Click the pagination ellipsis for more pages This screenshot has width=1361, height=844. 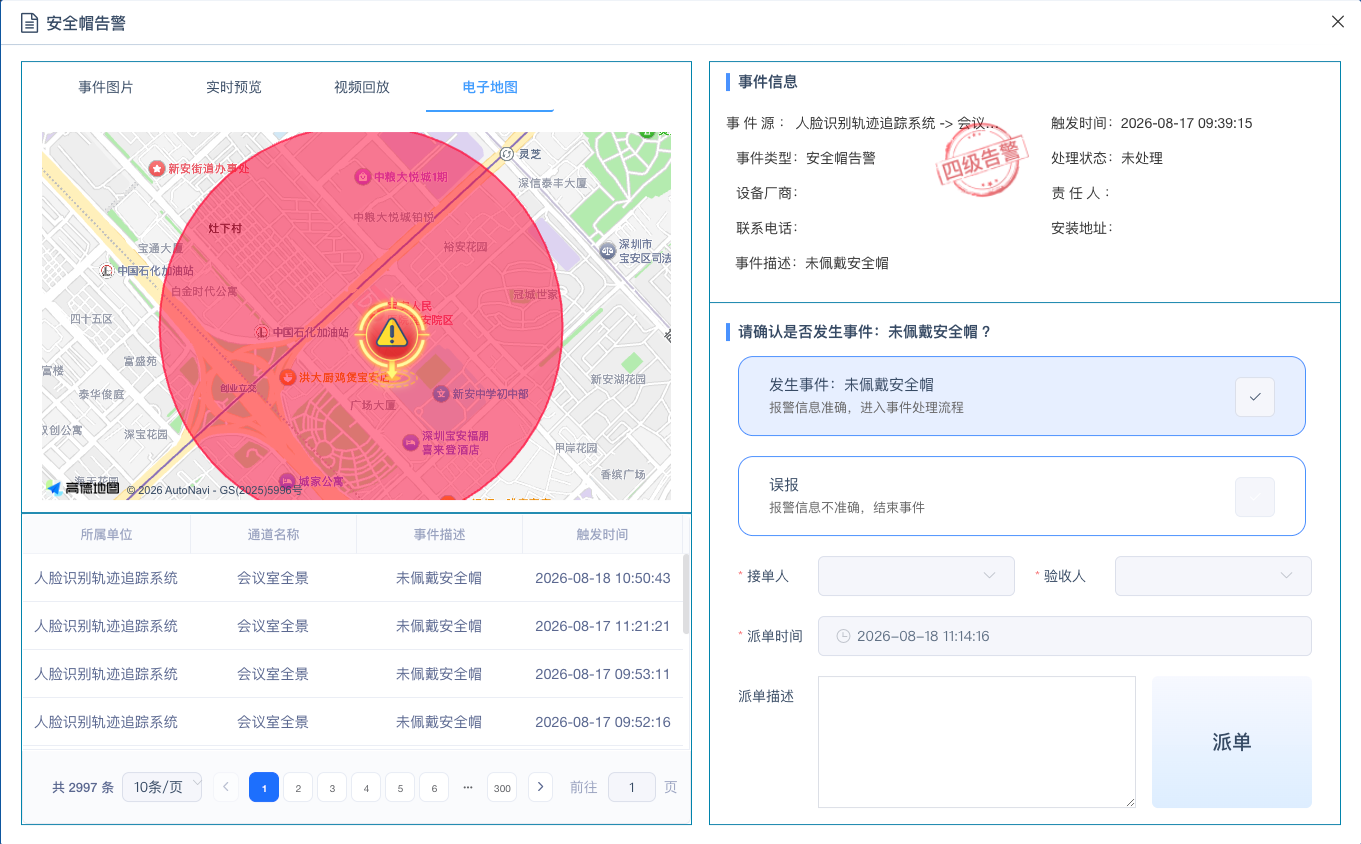tap(468, 787)
